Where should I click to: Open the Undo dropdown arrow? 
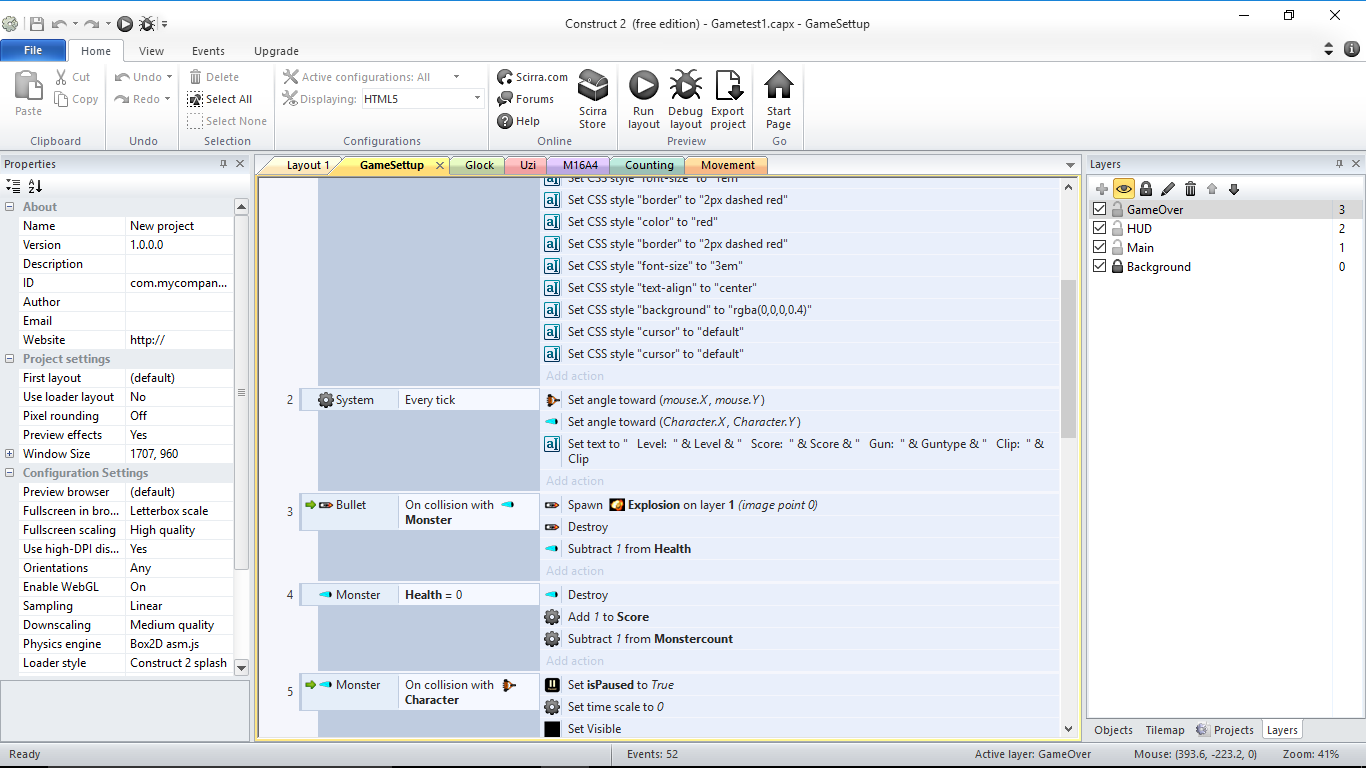pyautogui.click(x=169, y=77)
